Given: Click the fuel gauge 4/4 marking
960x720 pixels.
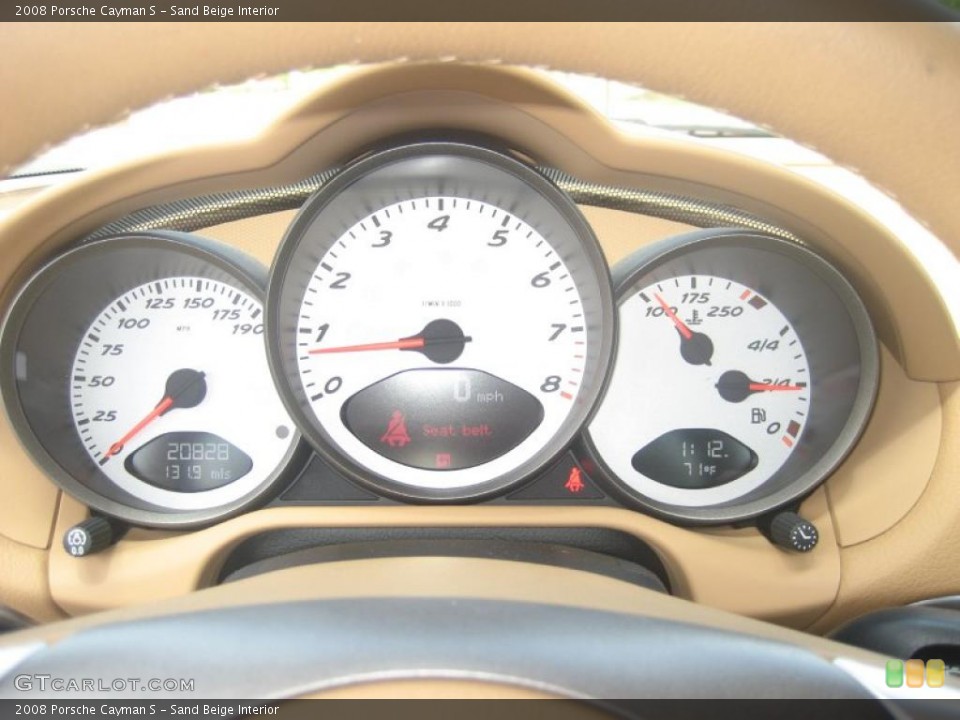Looking at the screenshot, I should pos(763,345).
